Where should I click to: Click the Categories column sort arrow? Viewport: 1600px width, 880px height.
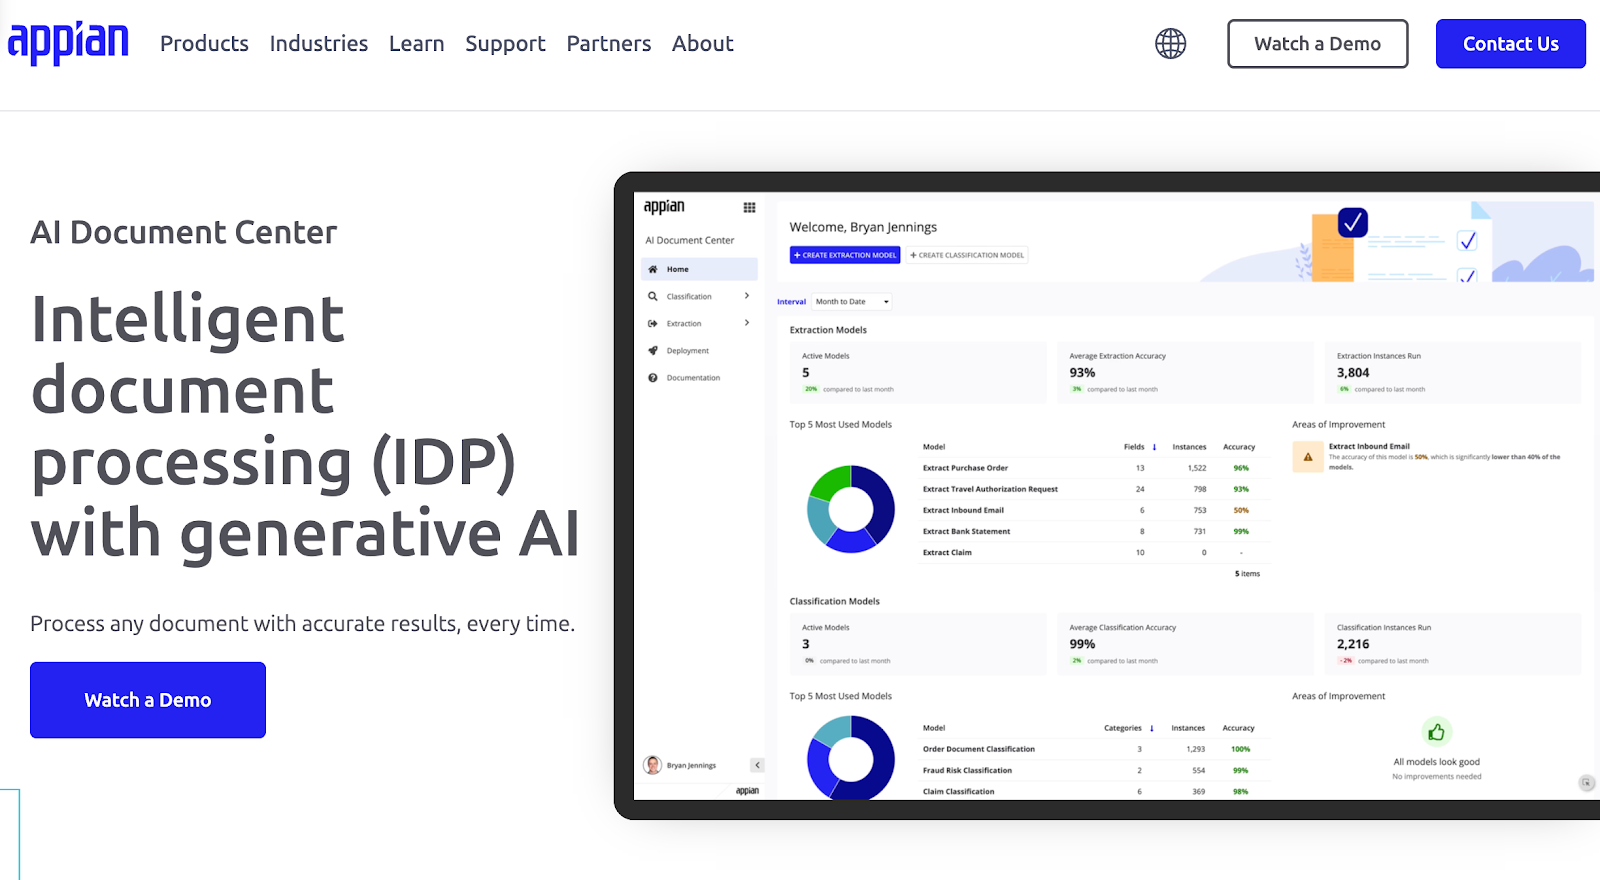[x=1152, y=728]
